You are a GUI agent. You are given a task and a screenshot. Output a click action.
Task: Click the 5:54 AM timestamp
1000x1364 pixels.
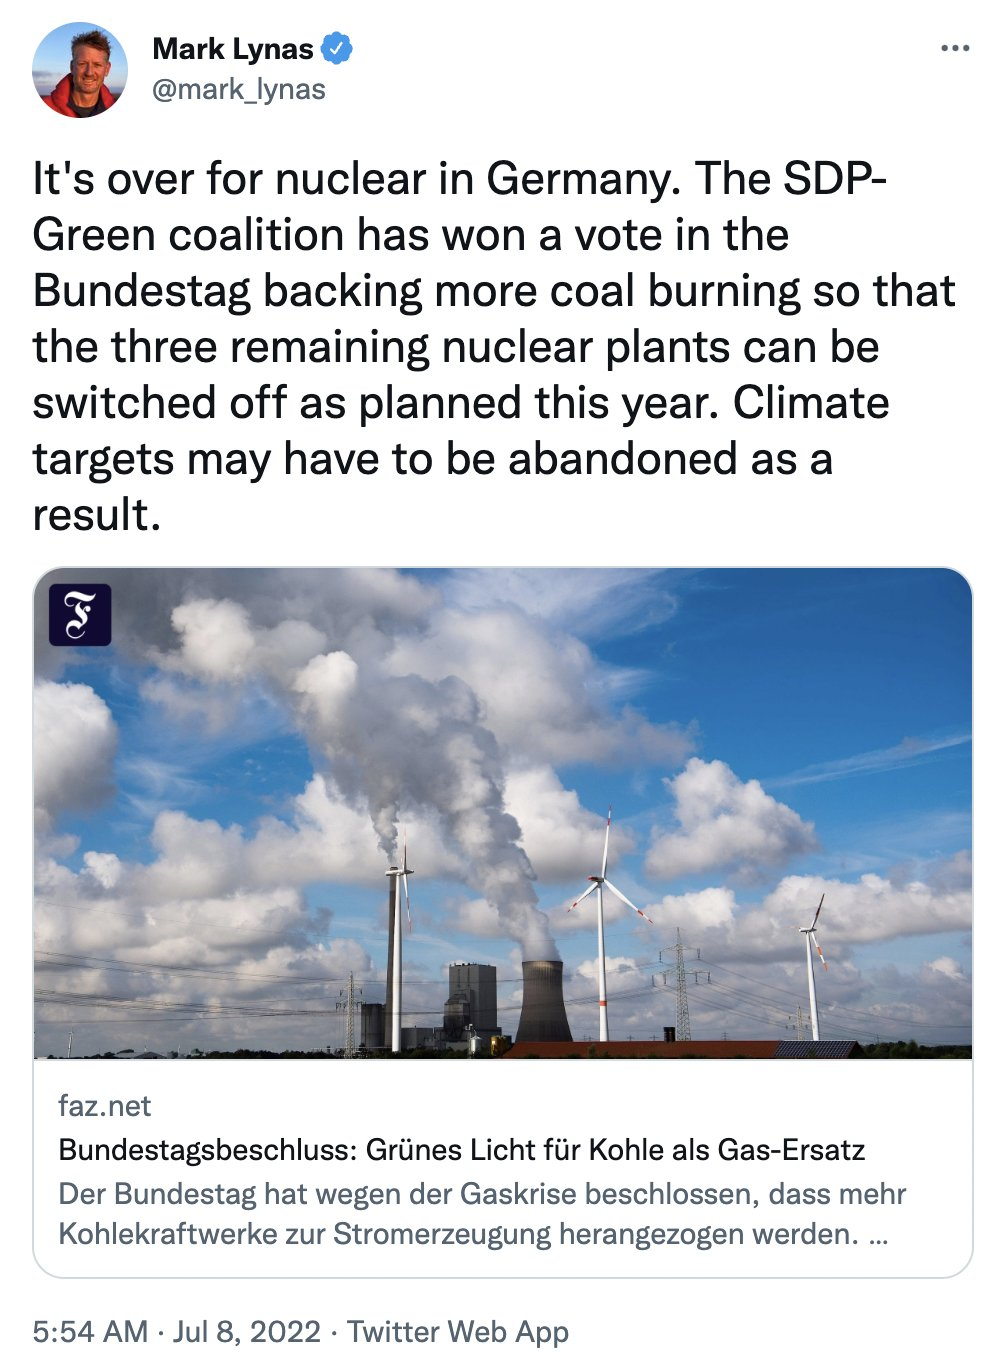[90, 1332]
